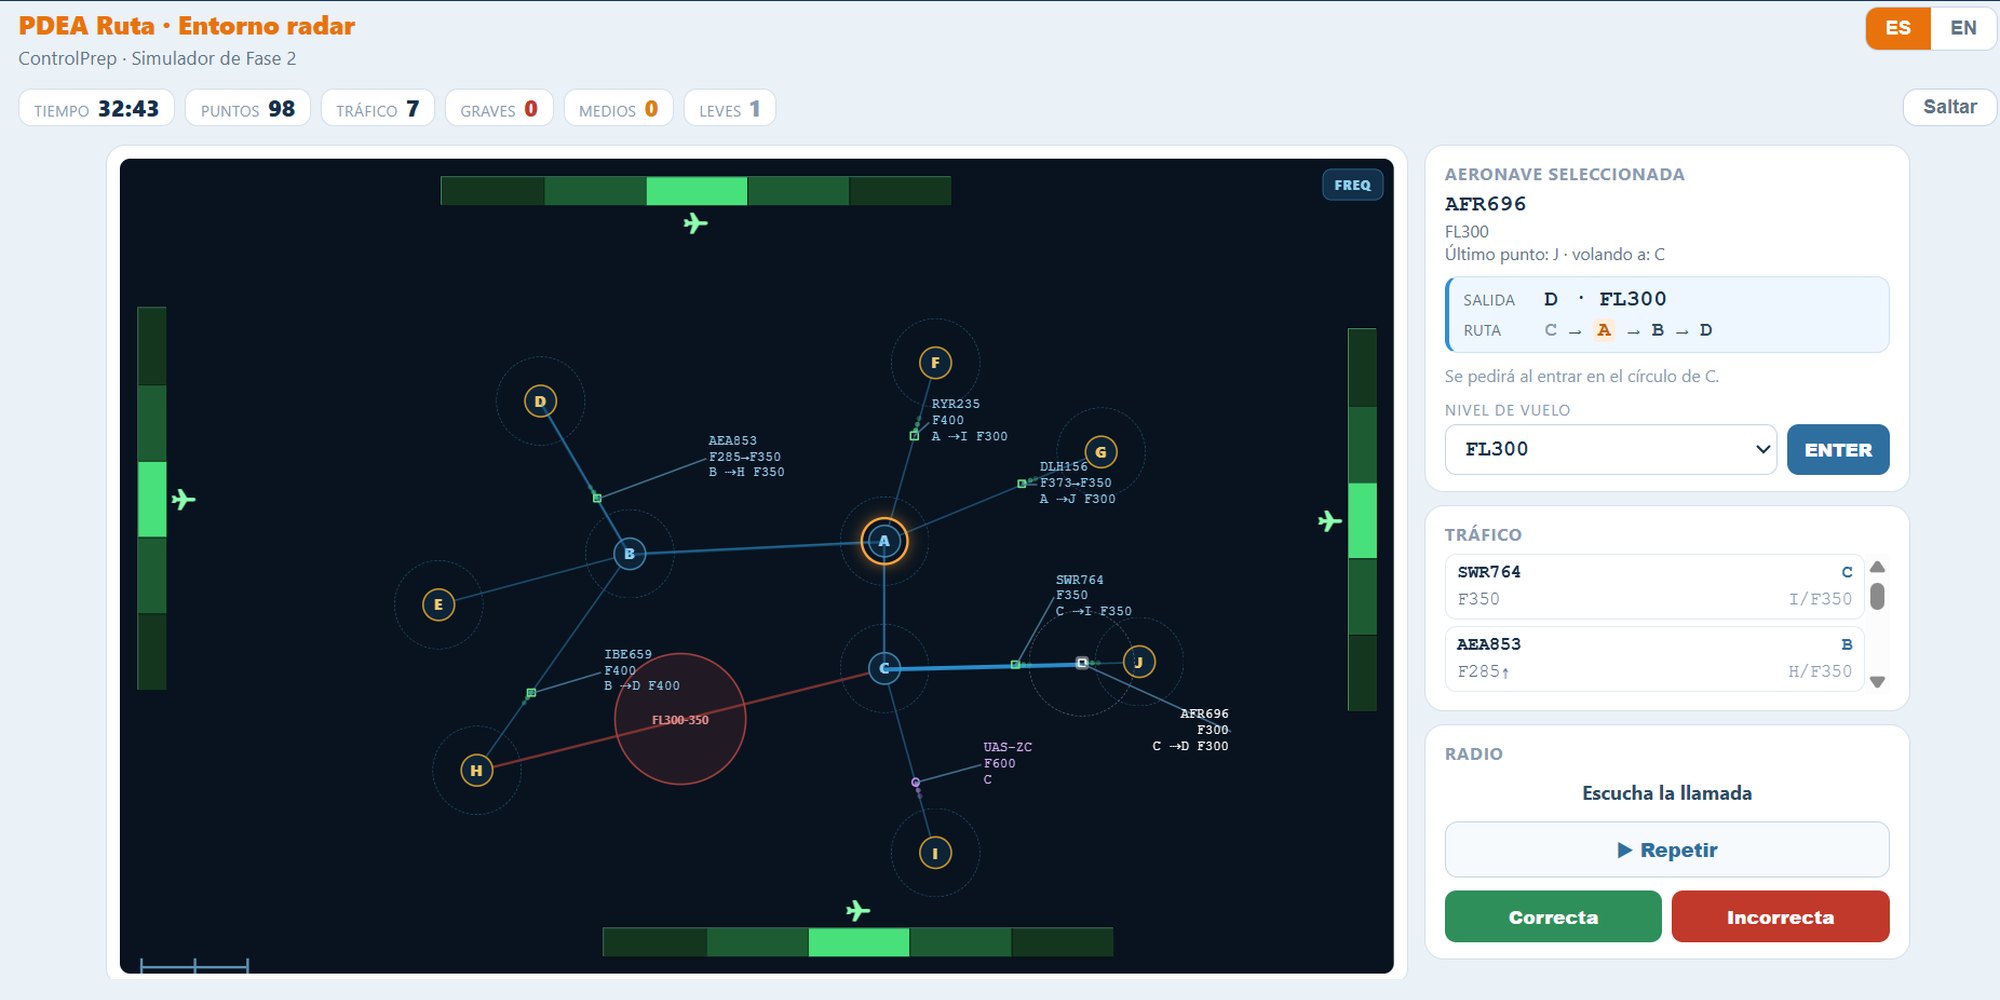Select waypoint F circle

click(x=935, y=363)
